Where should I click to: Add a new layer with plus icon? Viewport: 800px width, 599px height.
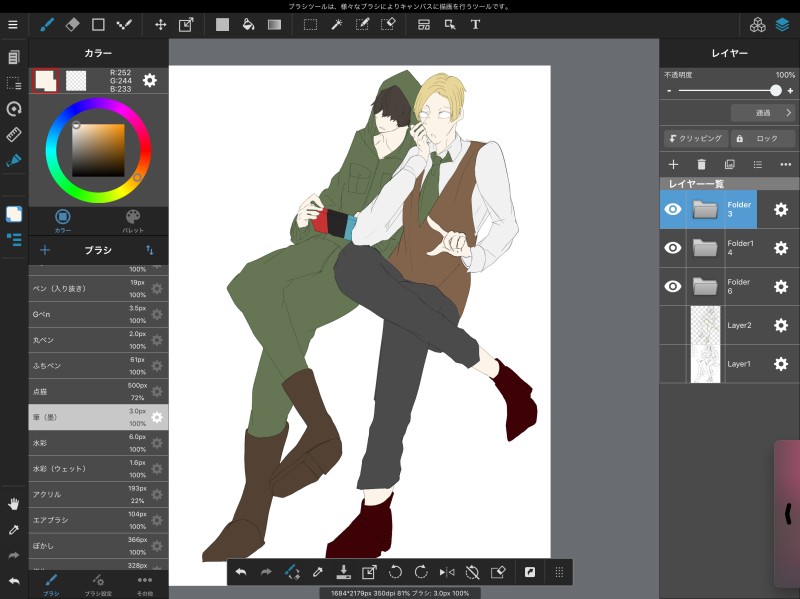click(x=673, y=164)
